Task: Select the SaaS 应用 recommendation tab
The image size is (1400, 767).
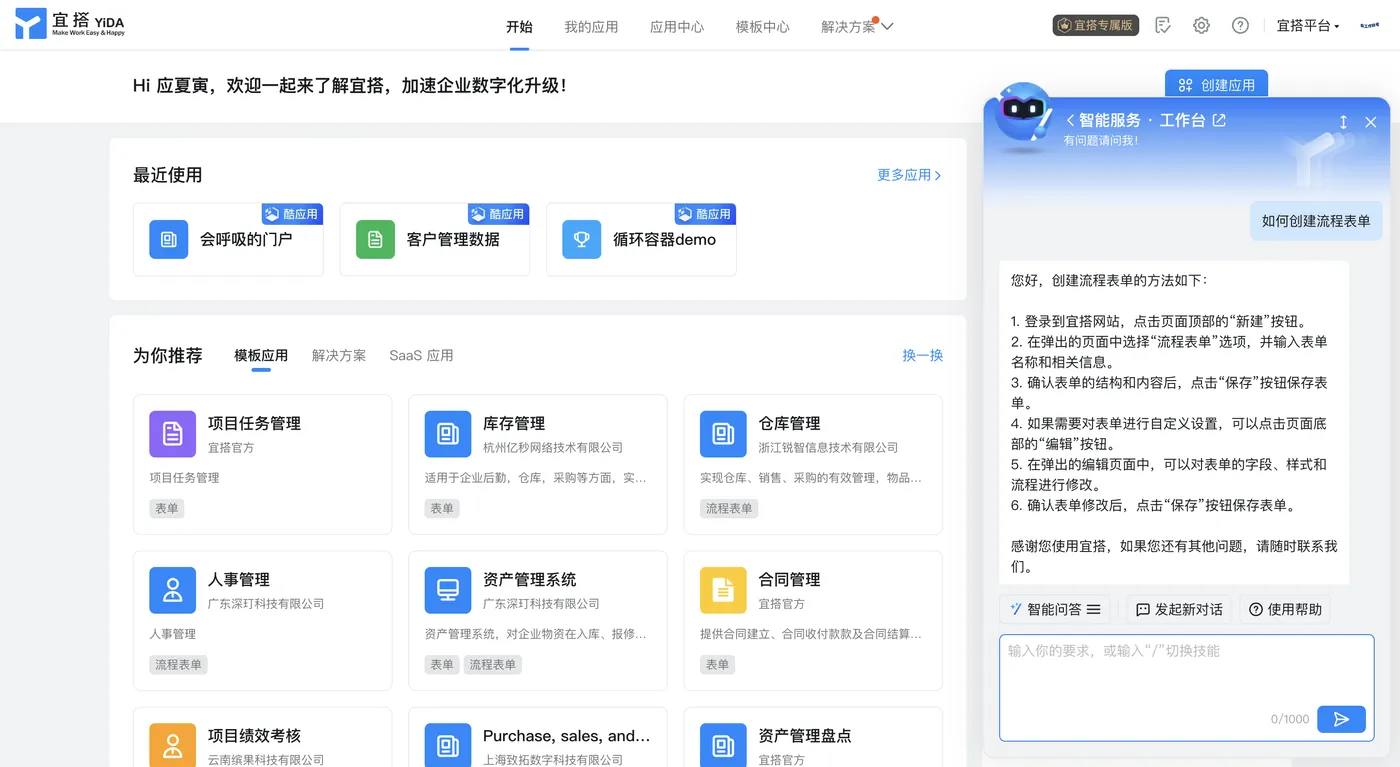Action: coord(421,355)
